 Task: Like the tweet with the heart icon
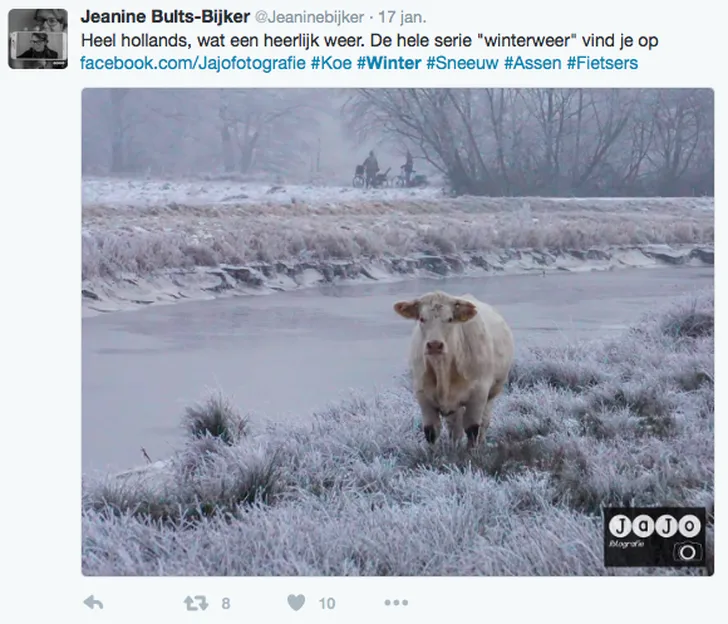(296, 603)
